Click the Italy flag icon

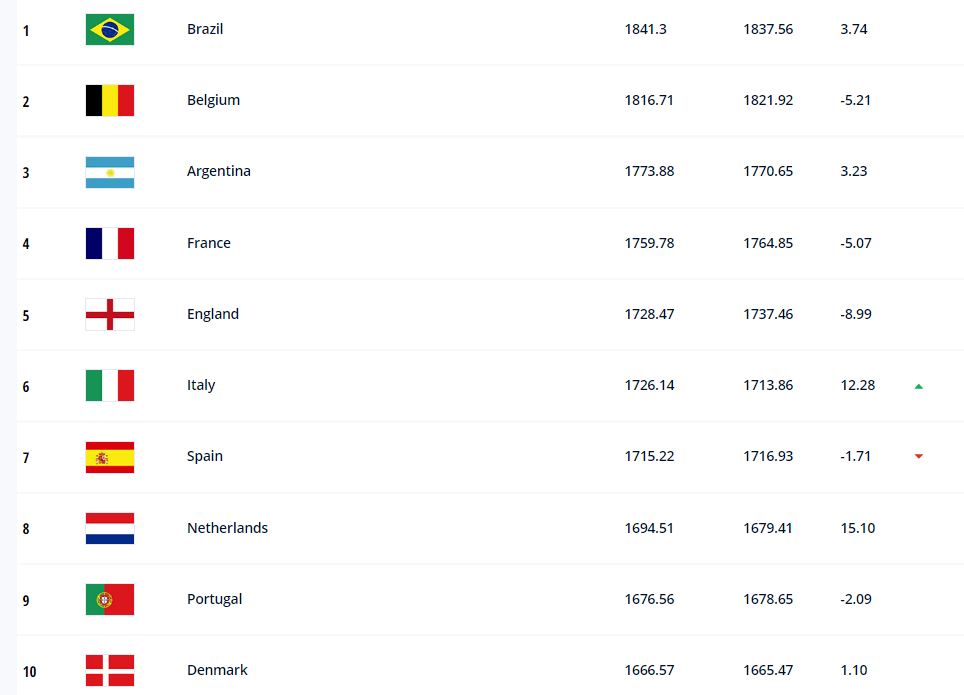click(110, 386)
